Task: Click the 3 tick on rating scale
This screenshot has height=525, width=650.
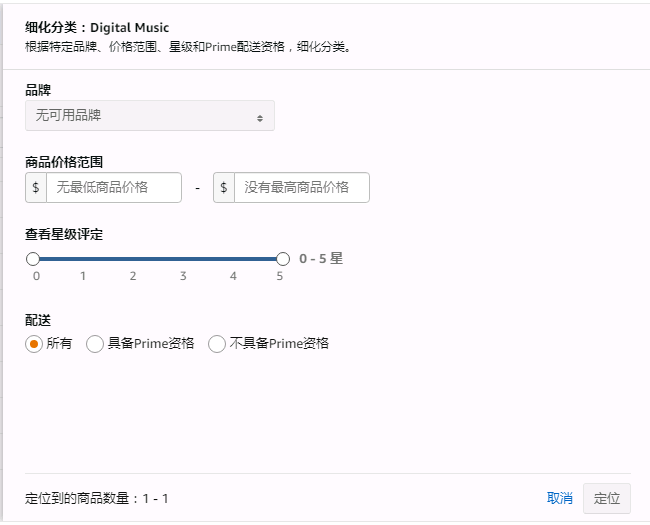Action: (183, 276)
